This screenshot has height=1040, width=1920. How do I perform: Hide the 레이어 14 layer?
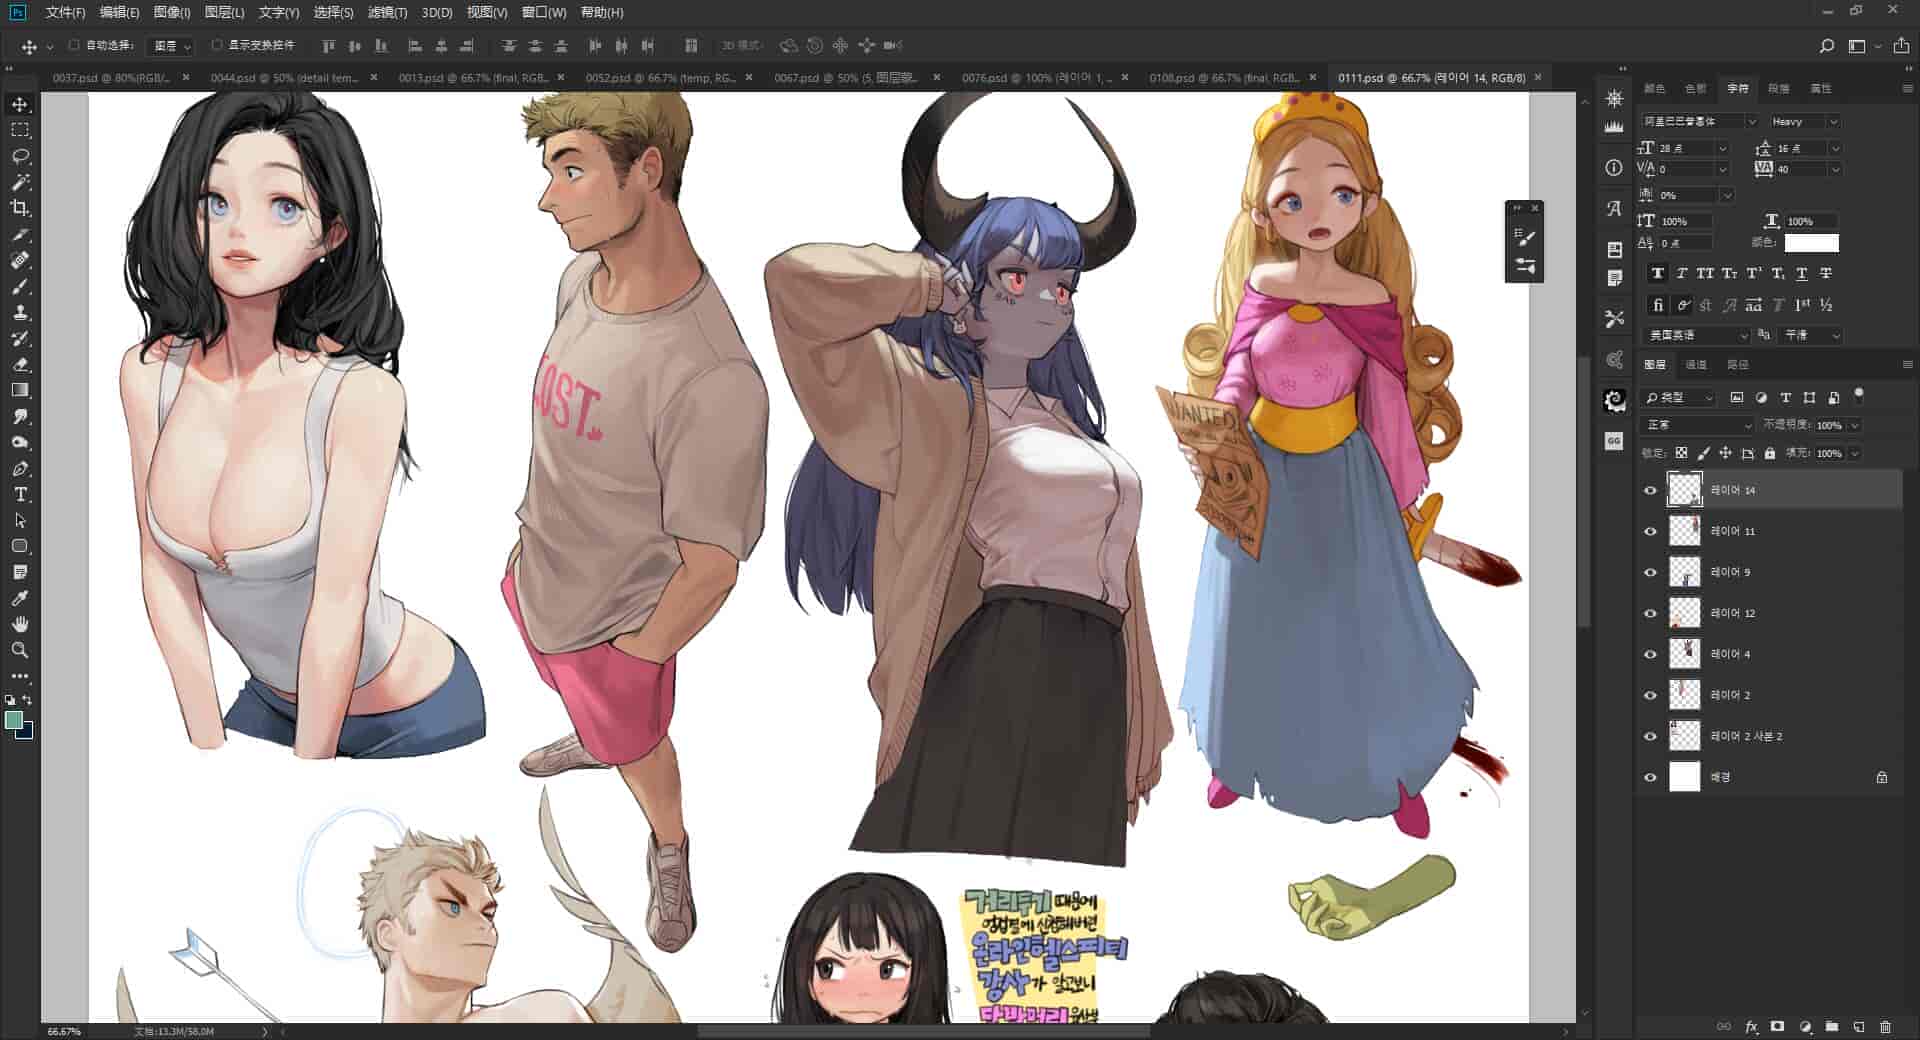tap(1650, 490)
